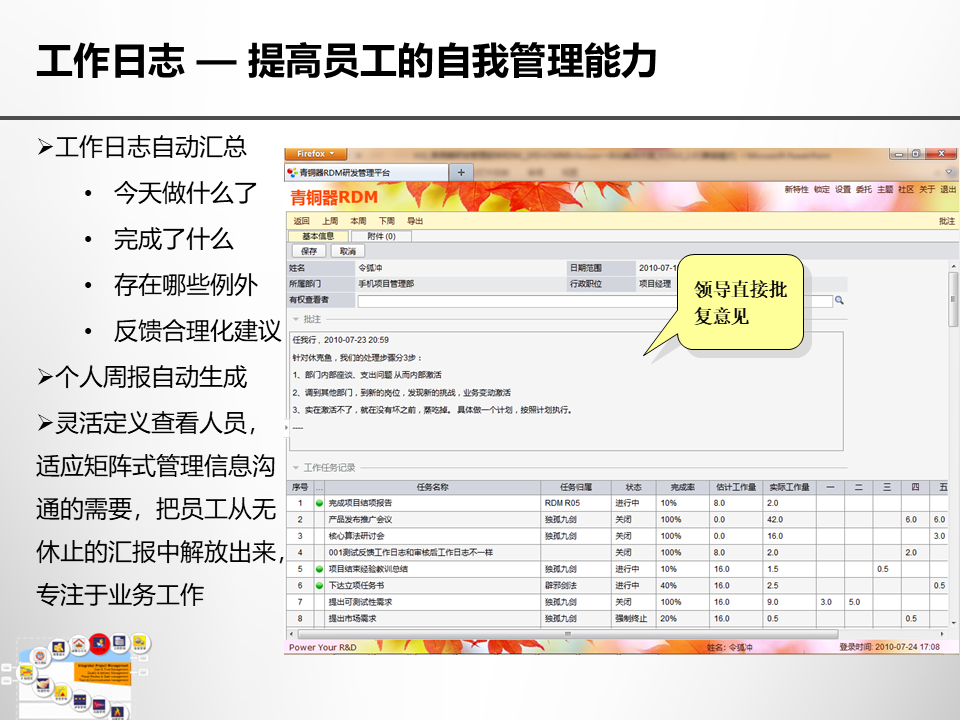Click the 领导直接批复意见 callout
This screenshot has height=720, width=960.
click(740, 302)
